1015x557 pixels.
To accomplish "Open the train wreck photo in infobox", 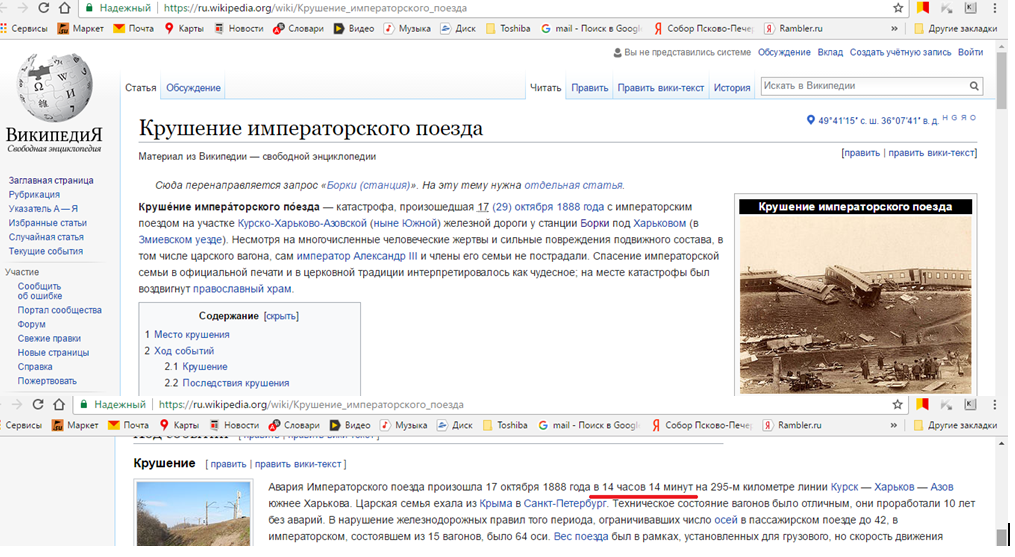I will pos(855,304).
